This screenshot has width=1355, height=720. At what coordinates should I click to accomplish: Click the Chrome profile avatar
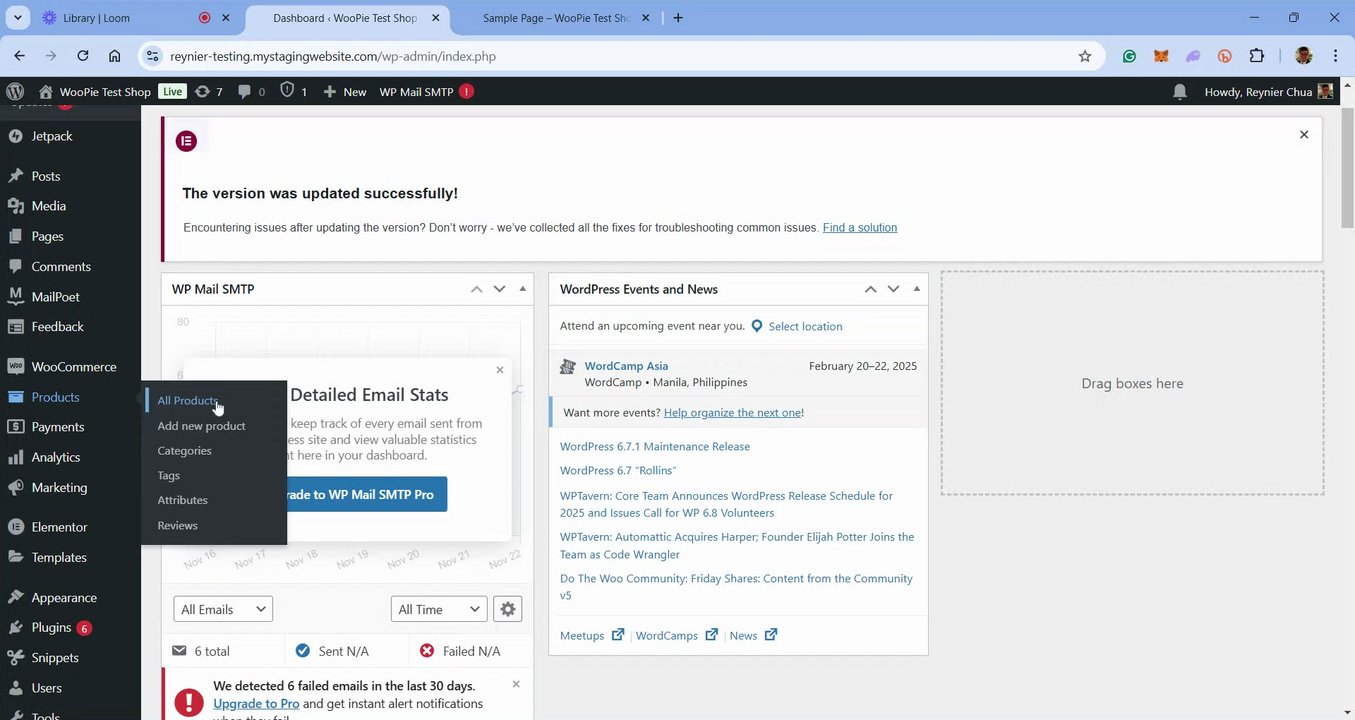point(1303,56)
